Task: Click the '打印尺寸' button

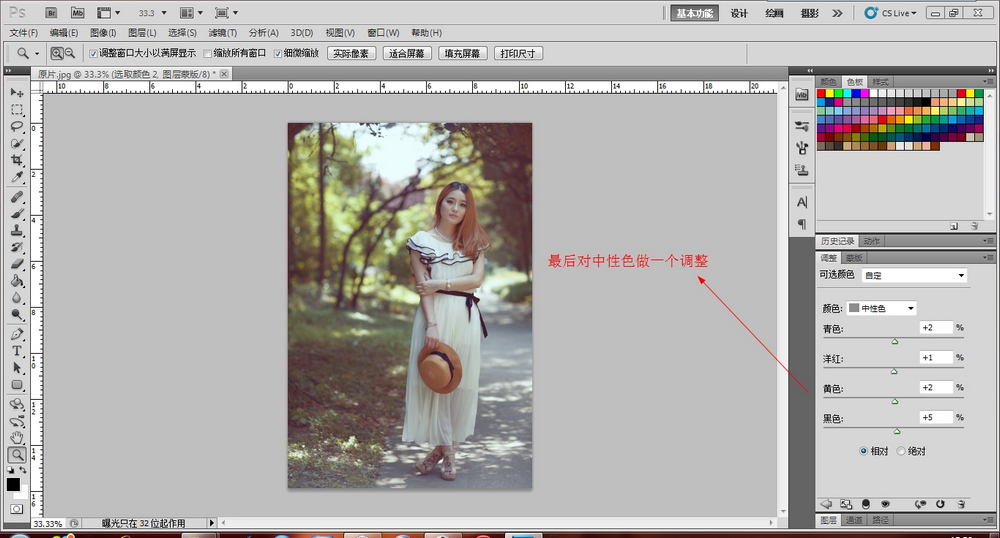Action: pos(518,54)
